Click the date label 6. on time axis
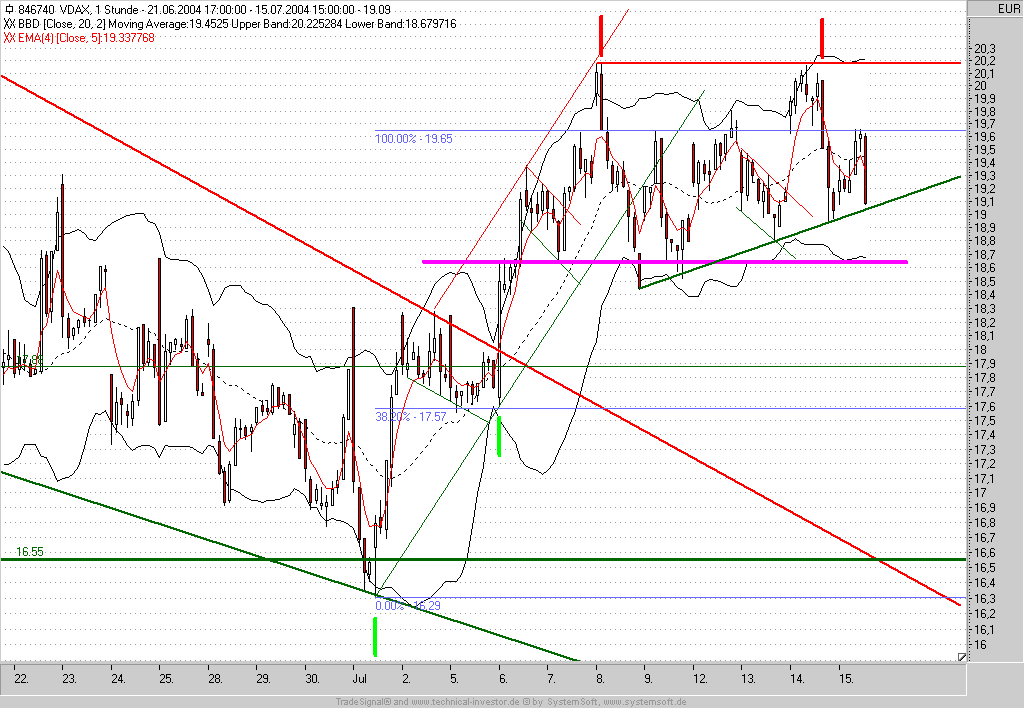Image resolution: width=1024 pixels, height=708 pixels. coord(503,679)
